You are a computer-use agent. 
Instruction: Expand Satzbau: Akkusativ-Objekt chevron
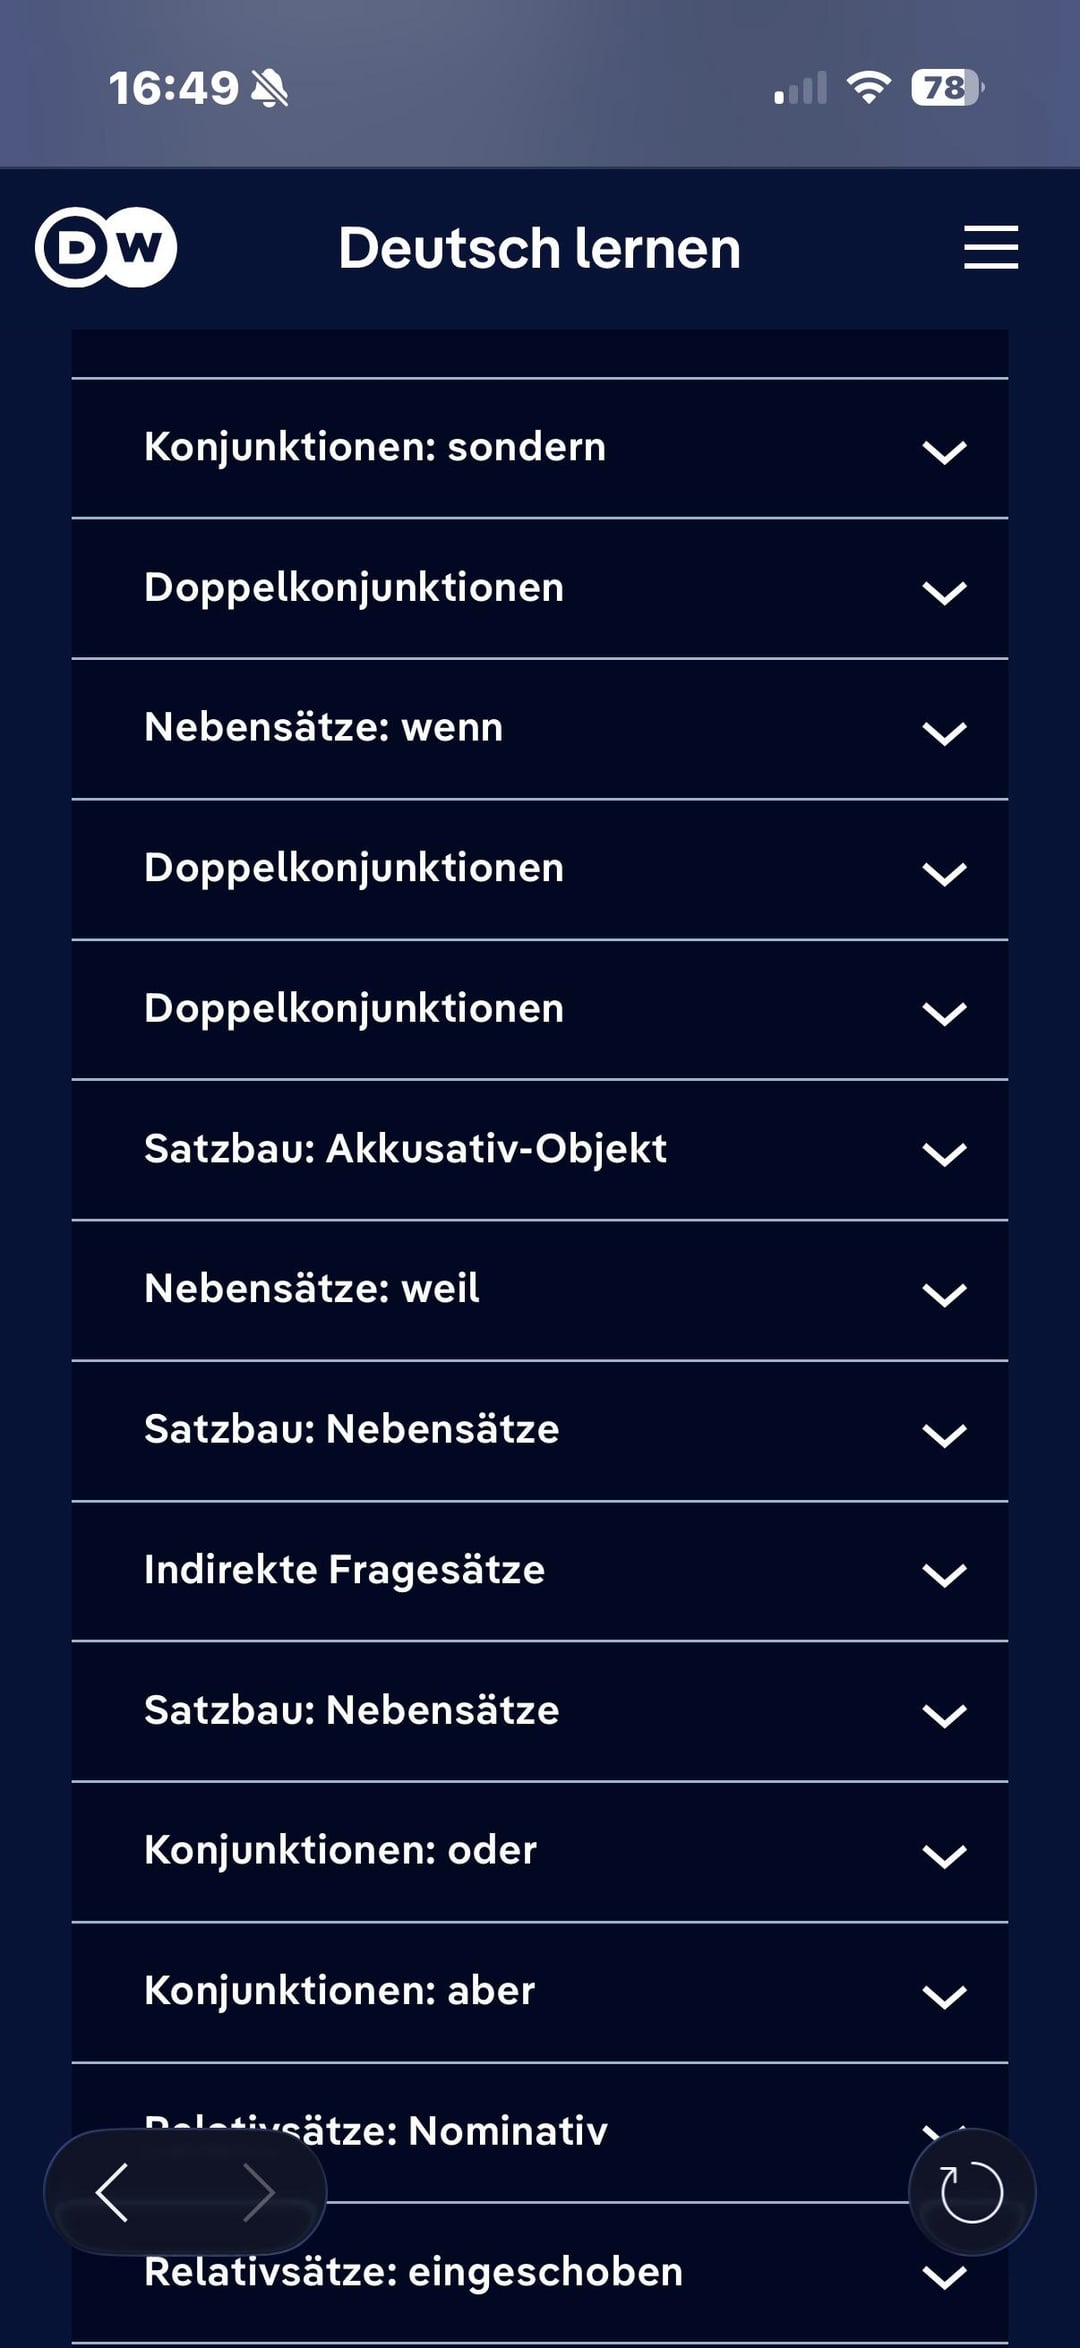(943, 1153)
